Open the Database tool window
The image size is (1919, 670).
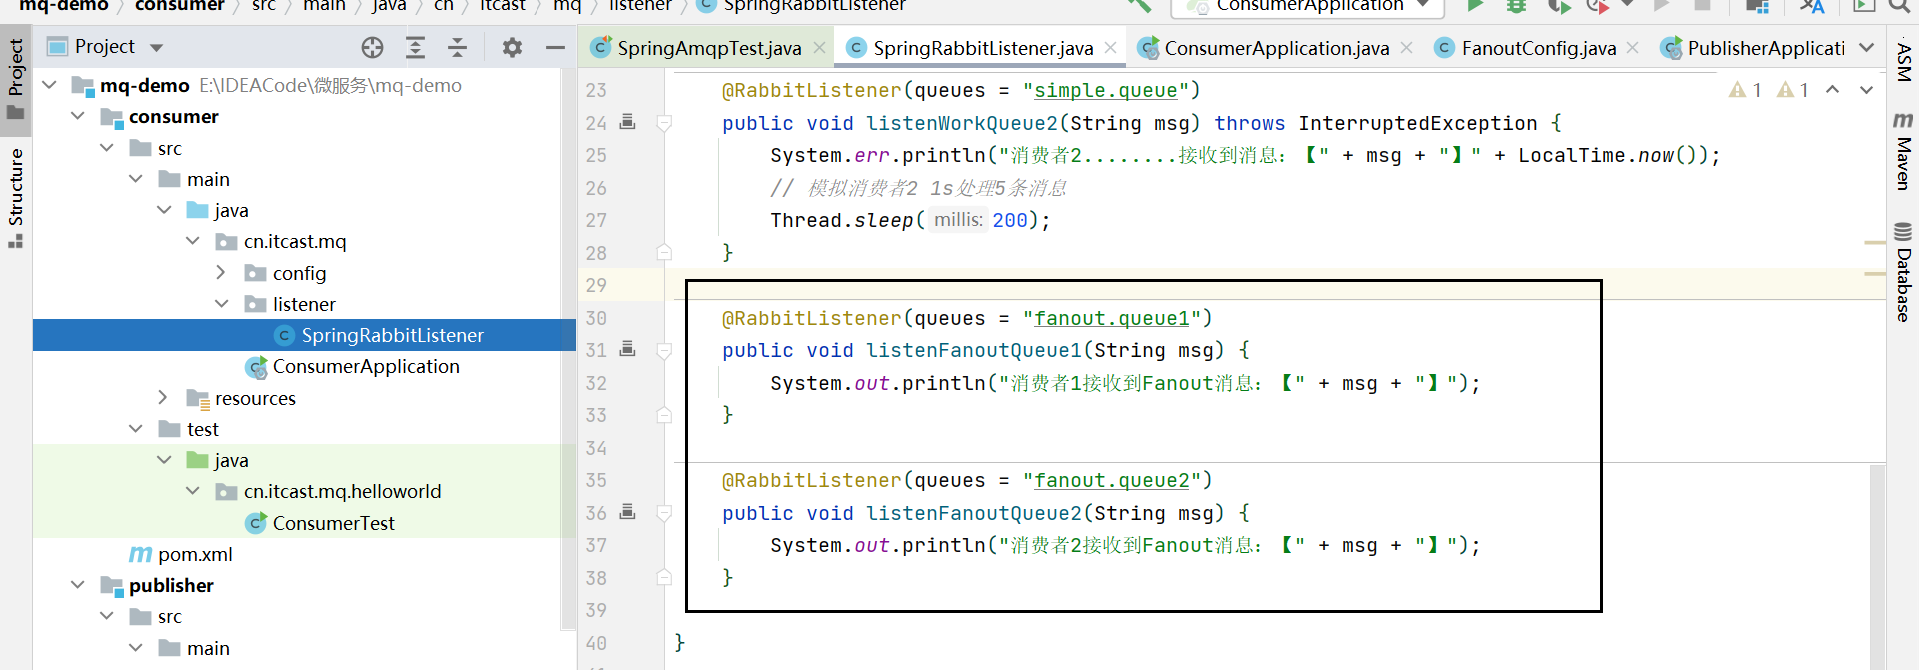tap(1903, 272)
